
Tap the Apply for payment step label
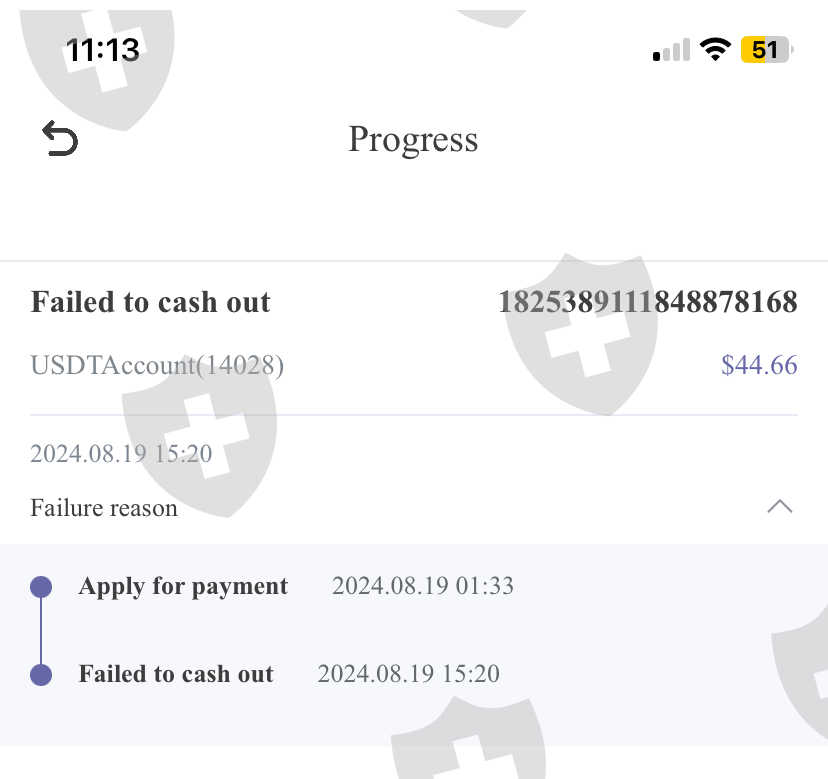click(x=183, y=586)
